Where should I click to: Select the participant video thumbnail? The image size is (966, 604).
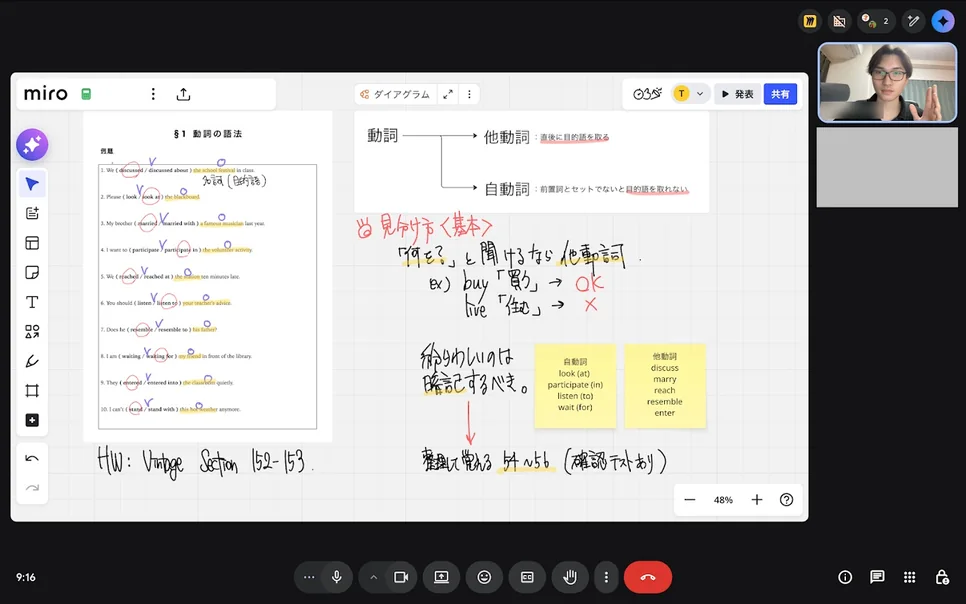(887, 83)
